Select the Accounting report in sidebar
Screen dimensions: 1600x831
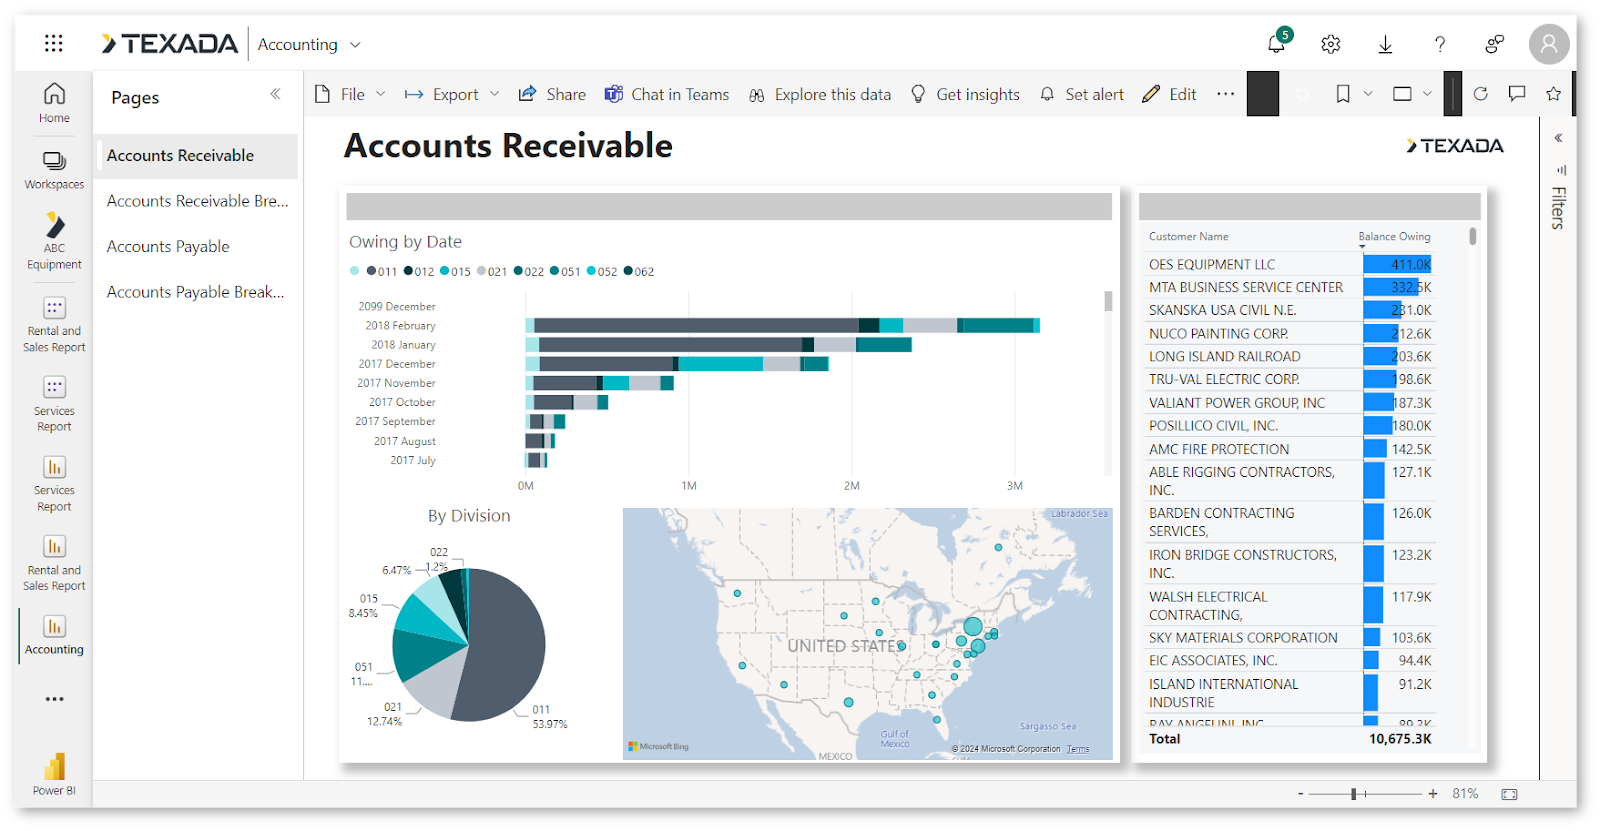54,636
